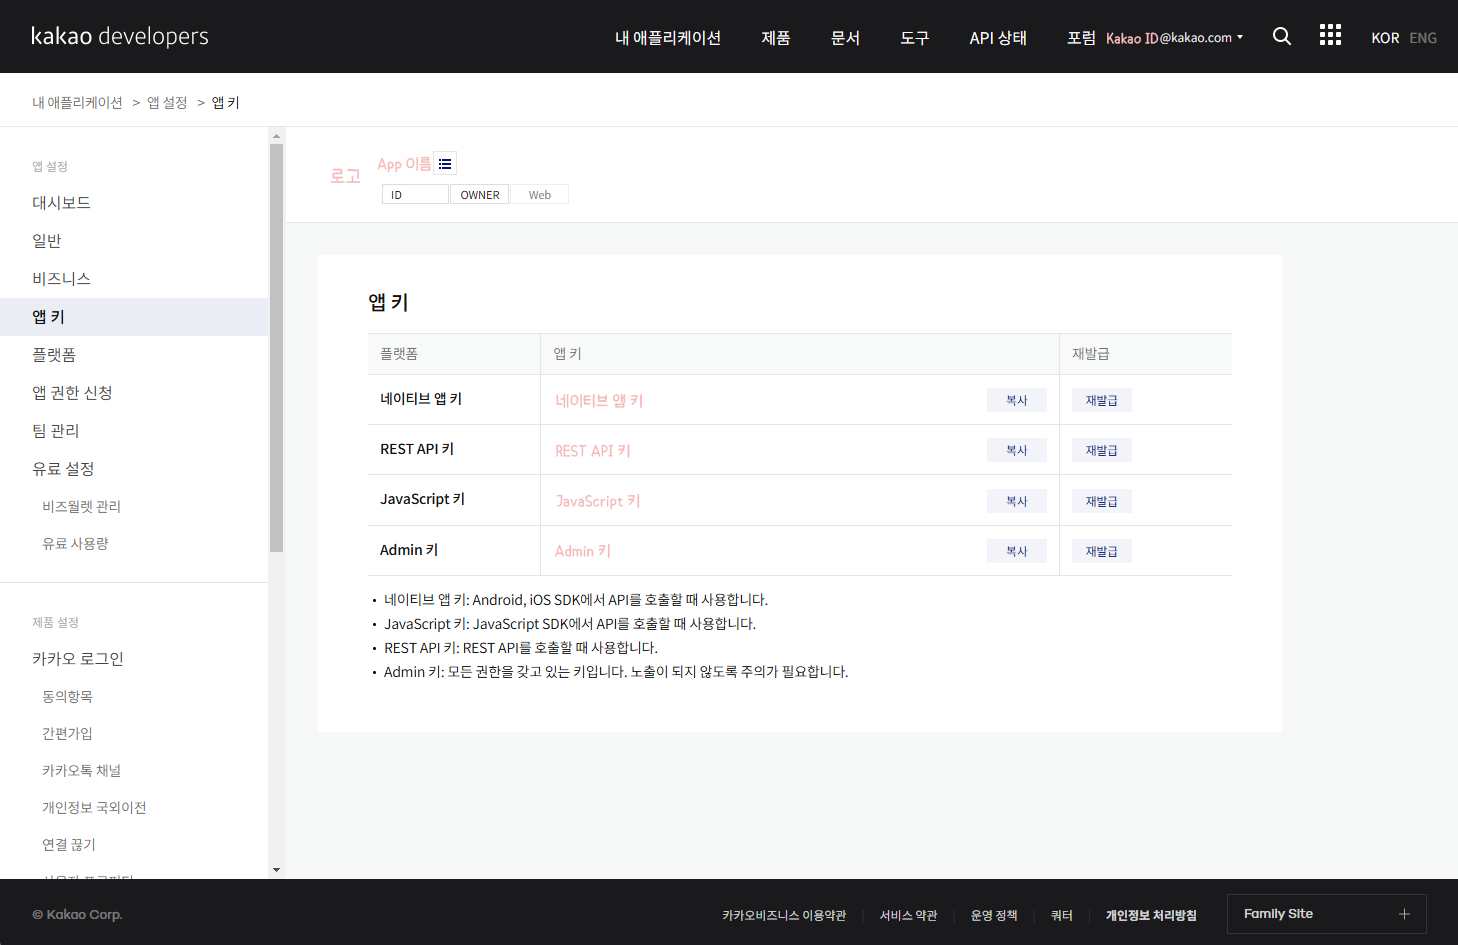The image size is (1458, 945).
Task: Select 팀 관리 in the sidebar
Action: click(x=134, y=431)
